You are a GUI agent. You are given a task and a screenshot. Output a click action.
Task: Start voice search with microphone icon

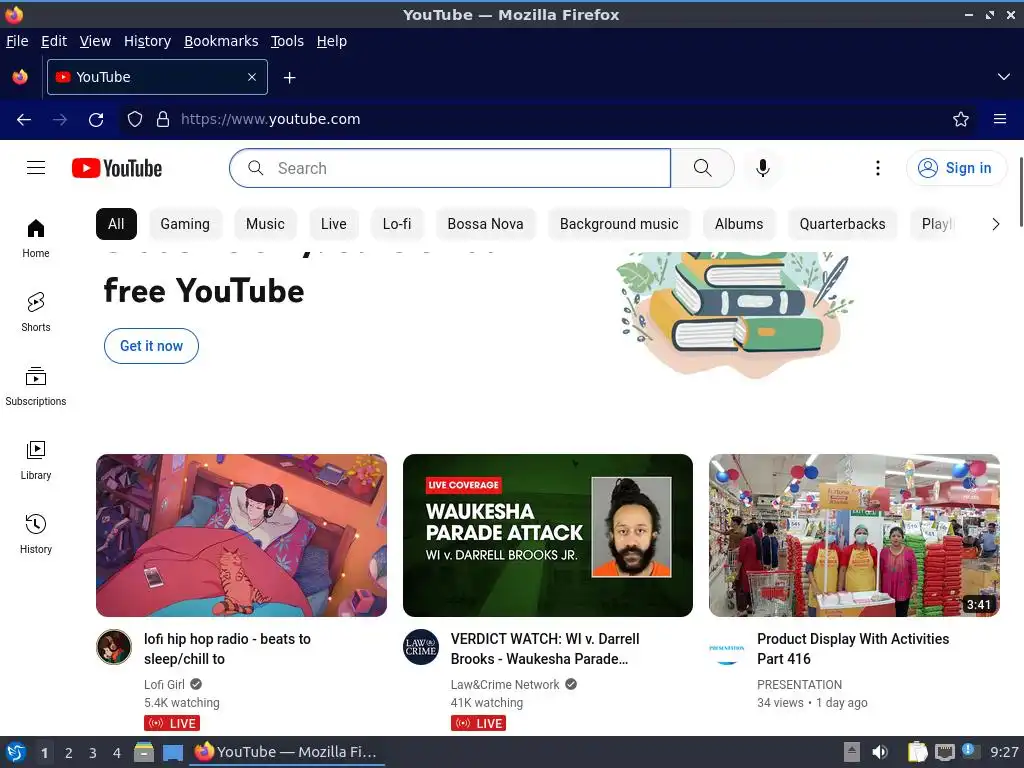coord(762,168)
